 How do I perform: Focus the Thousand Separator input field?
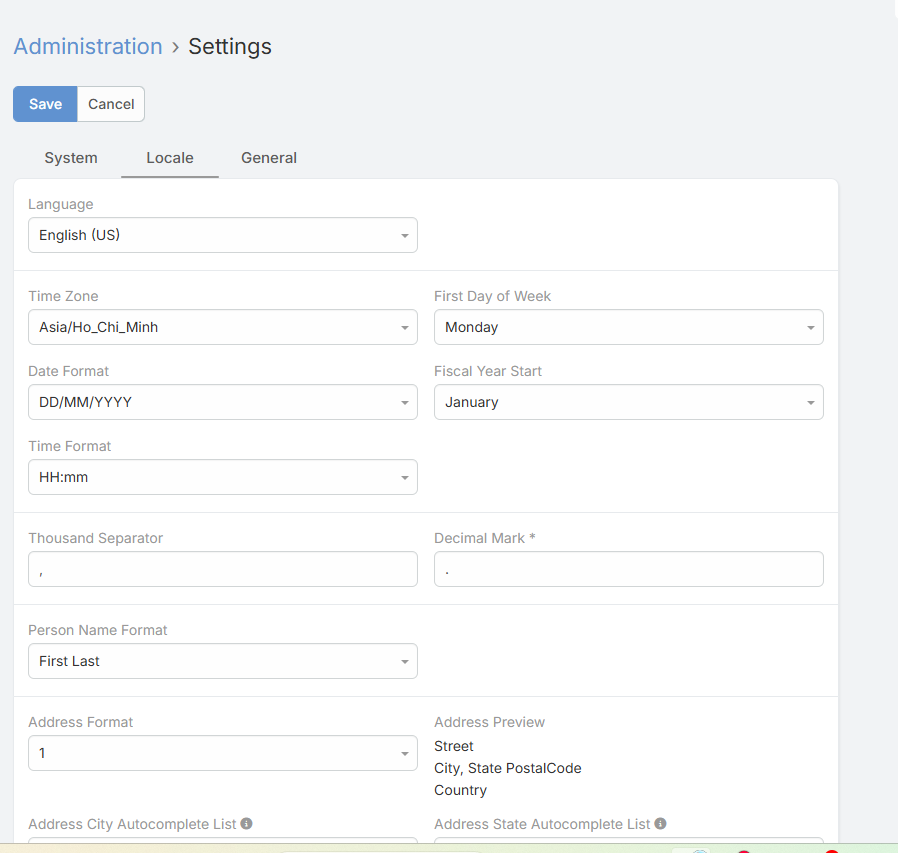pos(222,569)
